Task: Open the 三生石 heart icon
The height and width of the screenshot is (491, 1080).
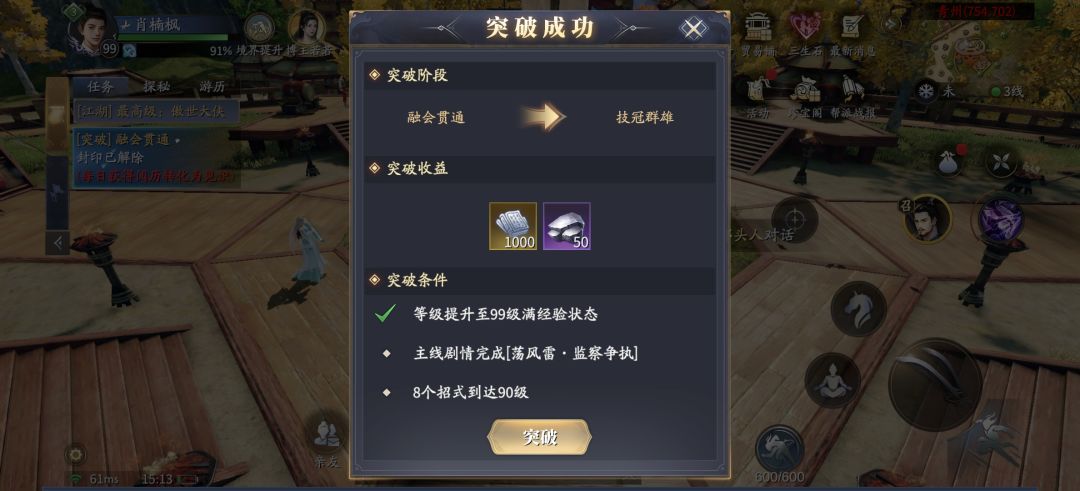Action: [804, 34]
